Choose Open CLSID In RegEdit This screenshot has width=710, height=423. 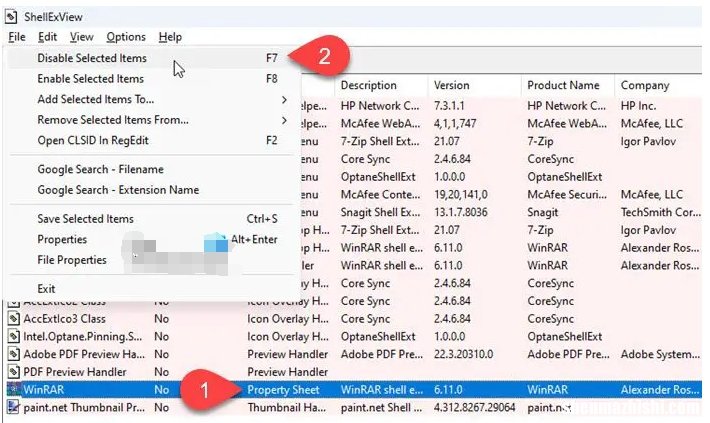pos(153,140)
